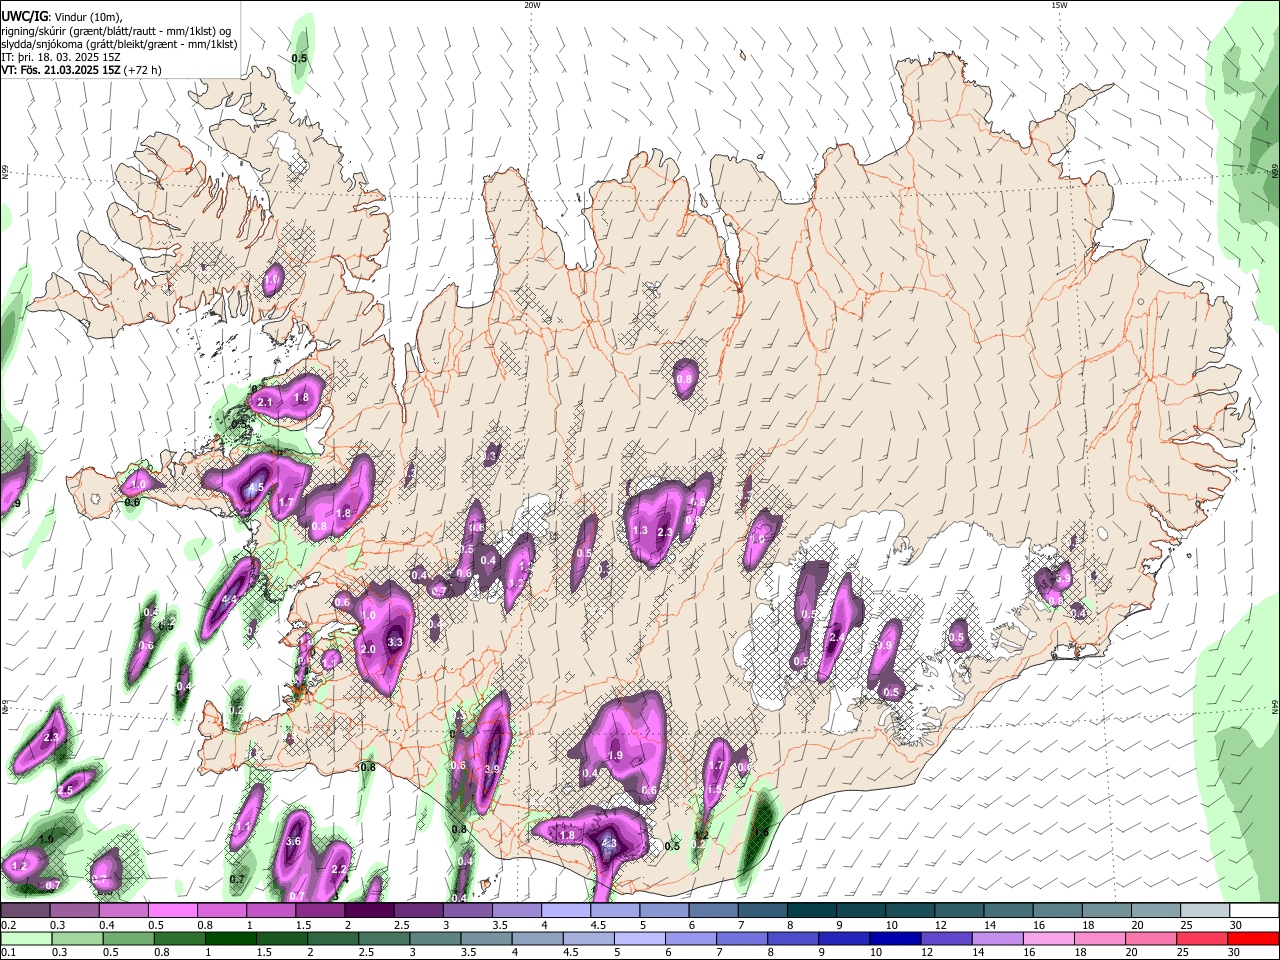Select the 0.3 purple swatch in the upper legend
This screenshot has width=1280, height=960.
tap(74, 911)
